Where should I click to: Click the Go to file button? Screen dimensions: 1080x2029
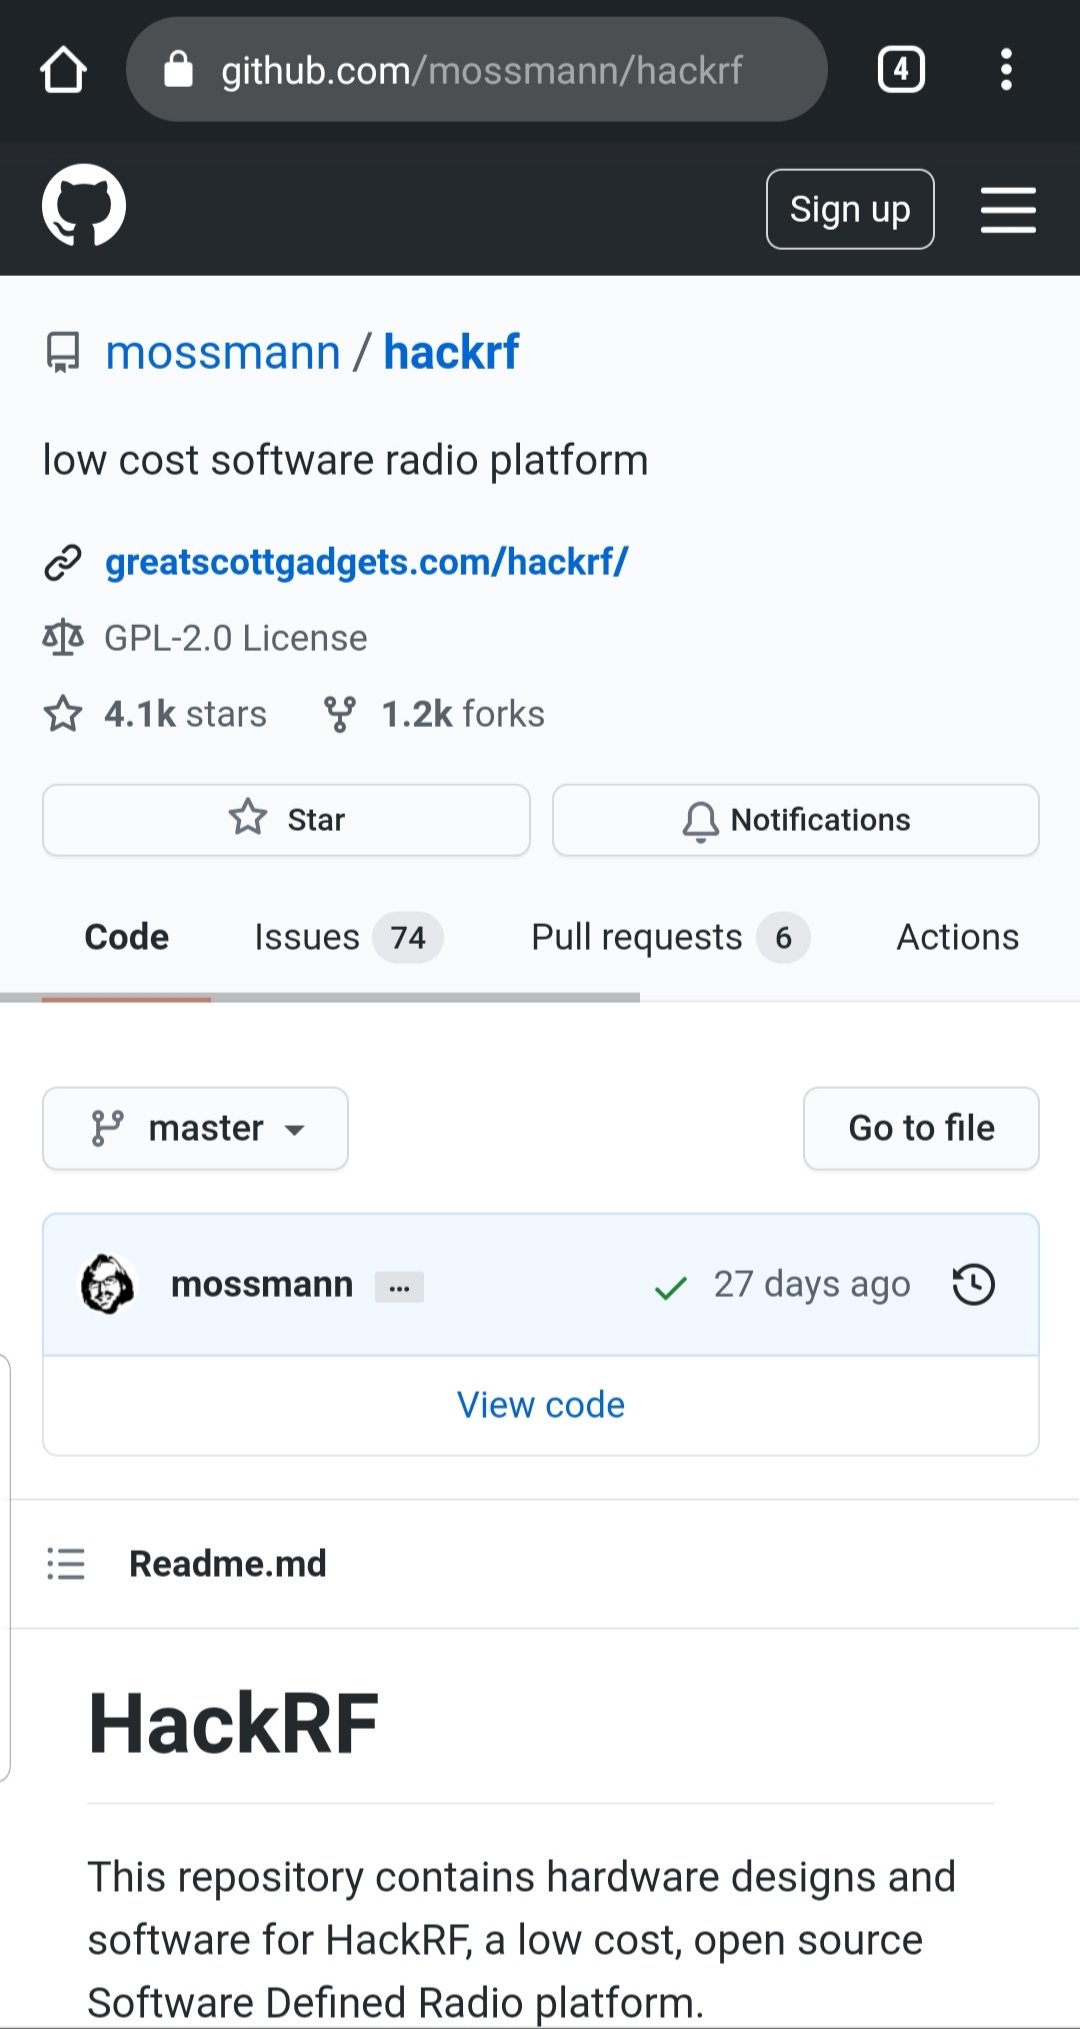(x=921, y=1128)
